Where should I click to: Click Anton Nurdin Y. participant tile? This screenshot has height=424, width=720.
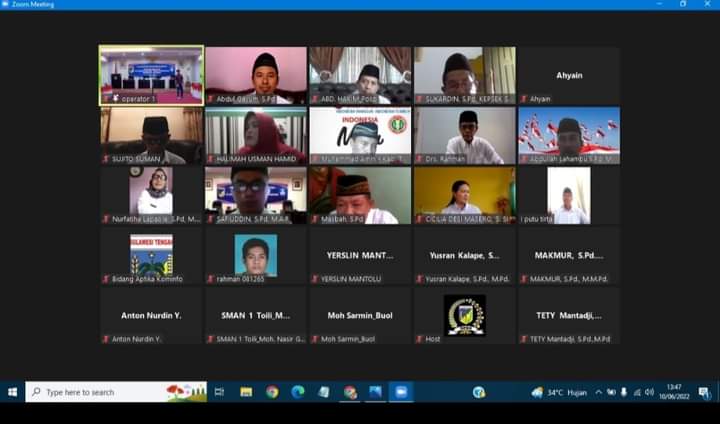151,316
